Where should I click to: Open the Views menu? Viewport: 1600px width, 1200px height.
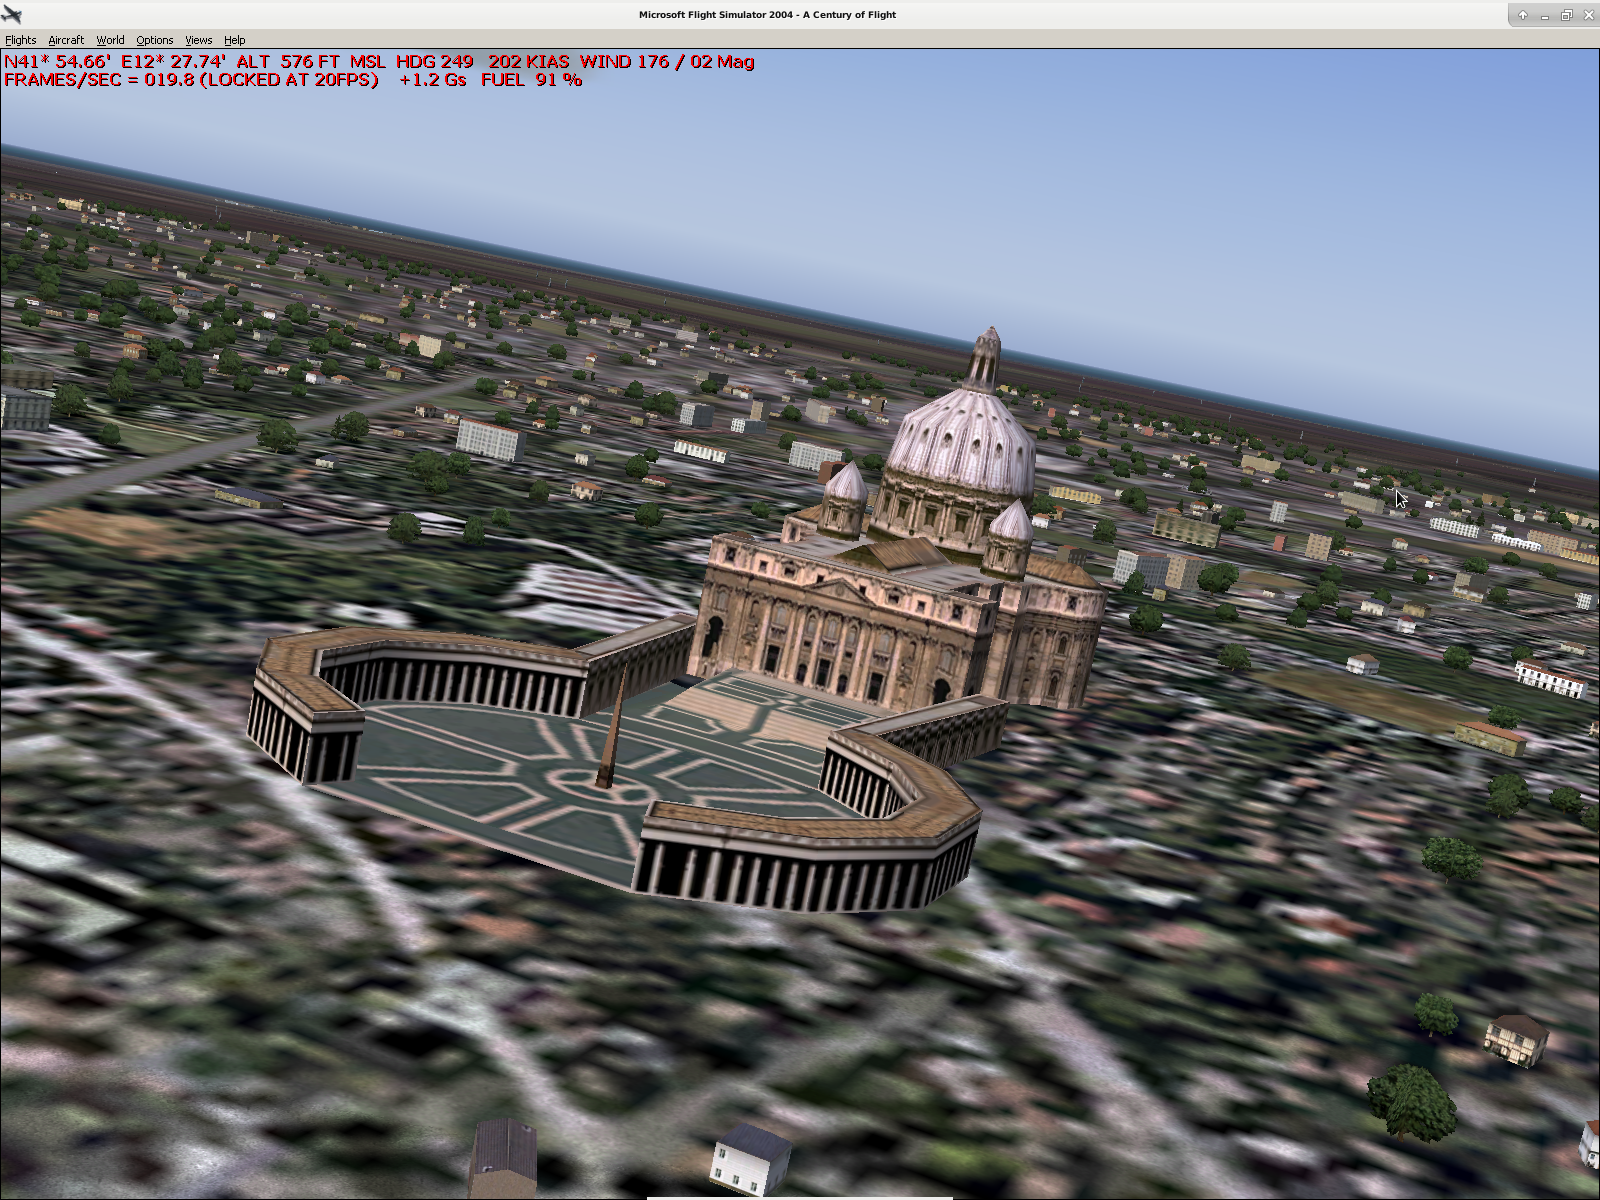[198, 40]
